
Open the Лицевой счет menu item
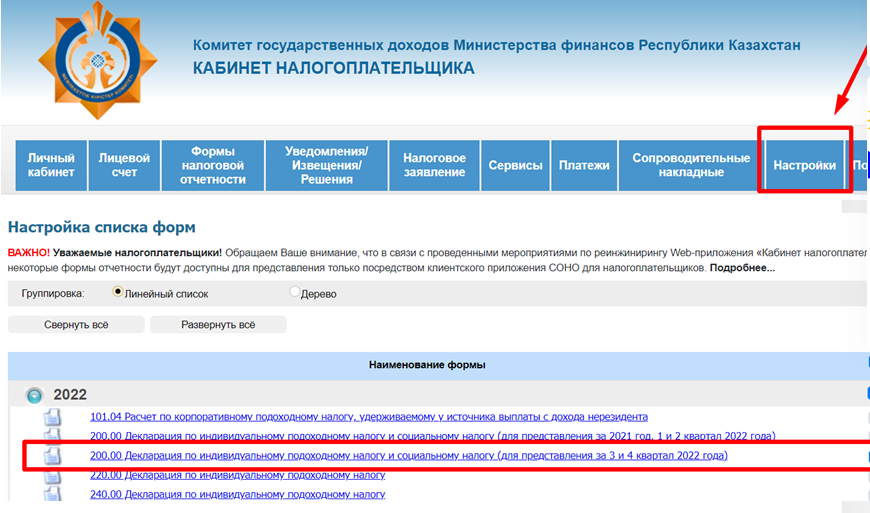click(x=124, y=165)
